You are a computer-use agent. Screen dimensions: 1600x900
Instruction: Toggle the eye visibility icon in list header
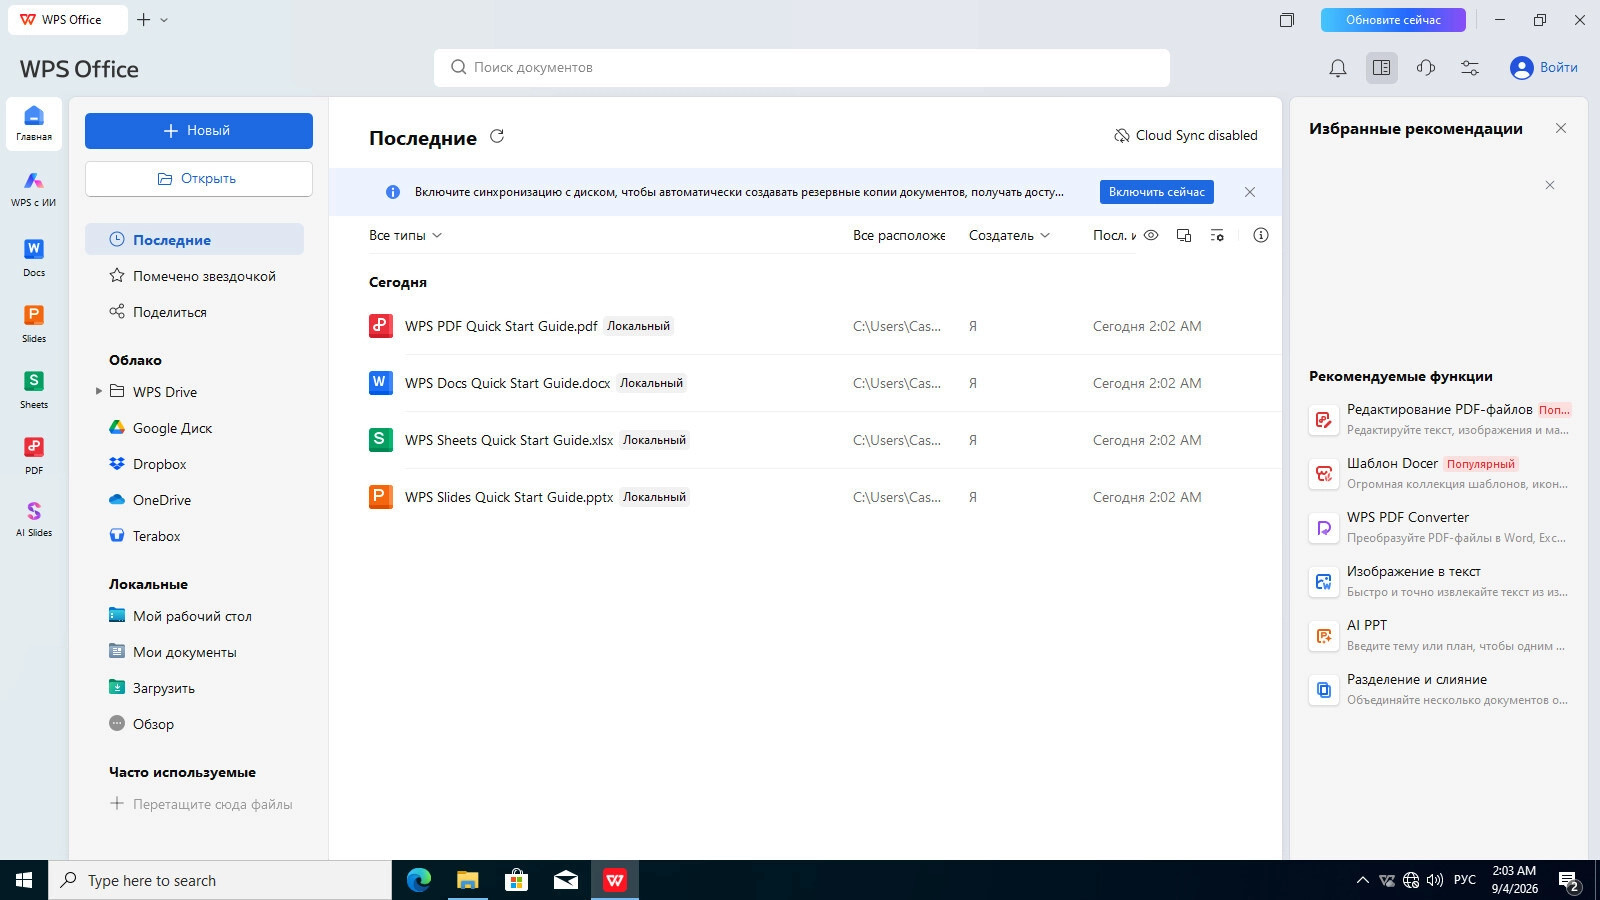pyautogui.click(x=1151, y=235)
